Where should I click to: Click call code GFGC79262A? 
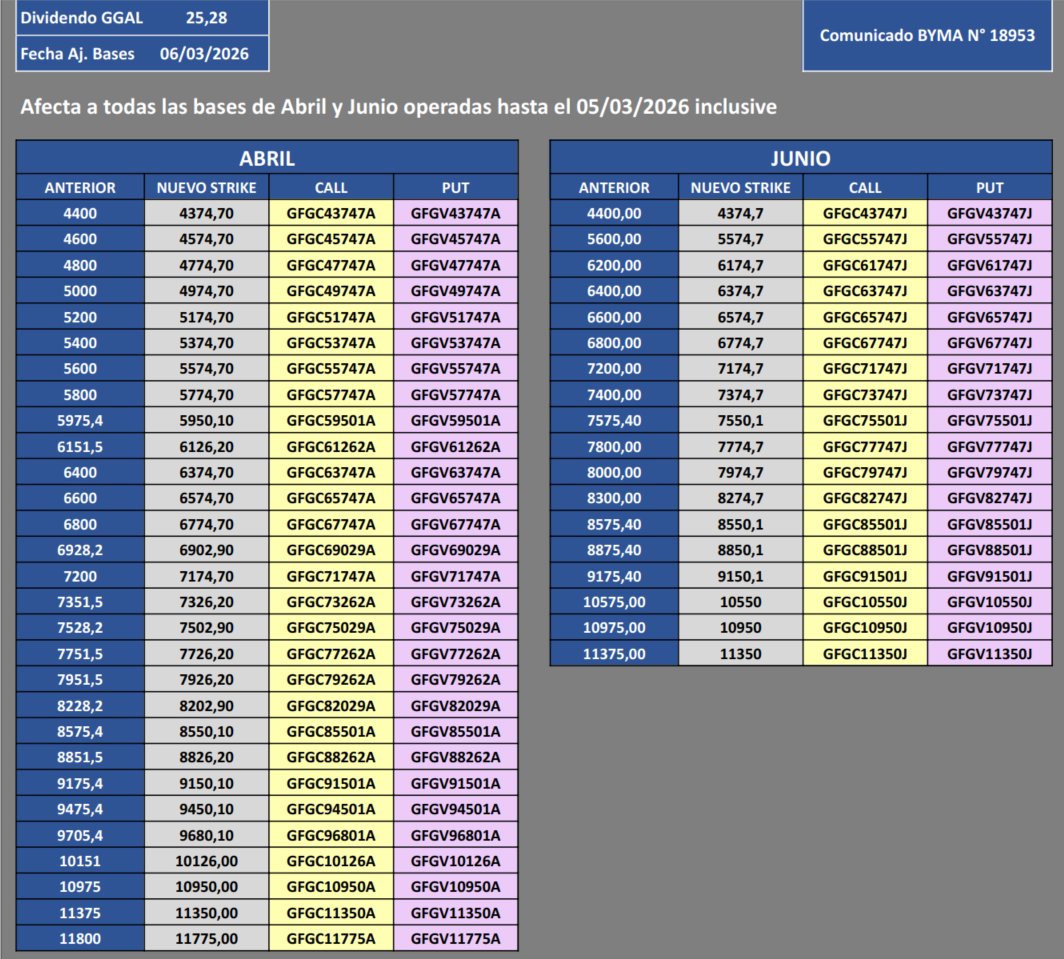point(330,680)
